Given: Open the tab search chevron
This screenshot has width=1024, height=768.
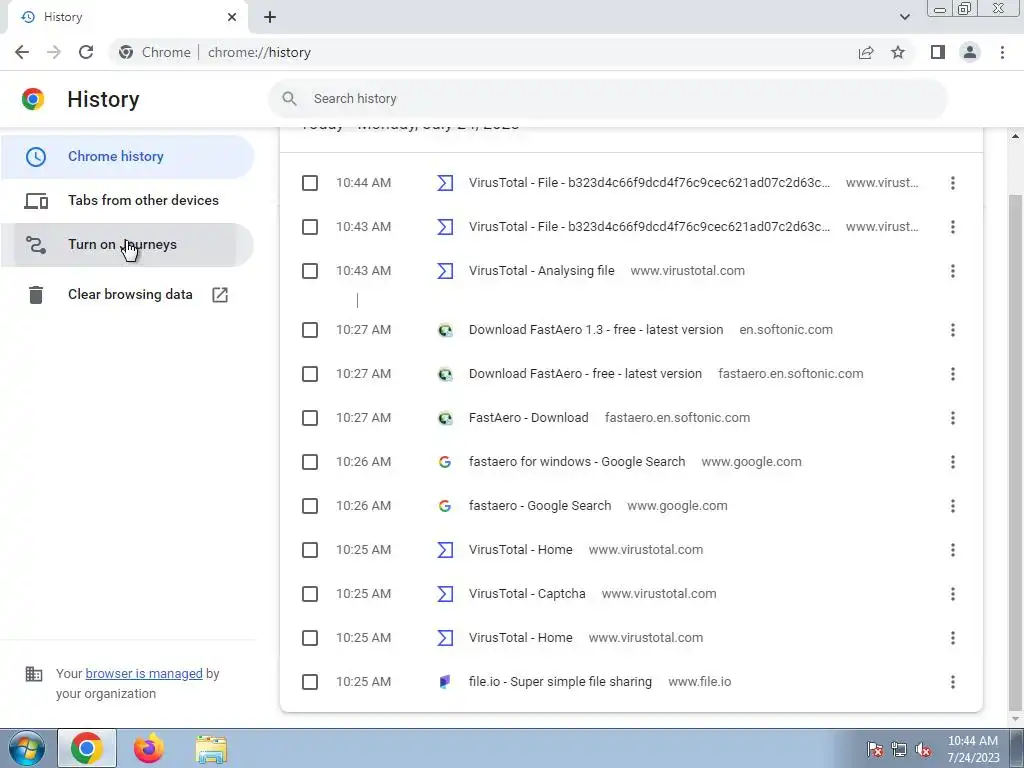Looking at the screenshot, I should click(904, 17).
